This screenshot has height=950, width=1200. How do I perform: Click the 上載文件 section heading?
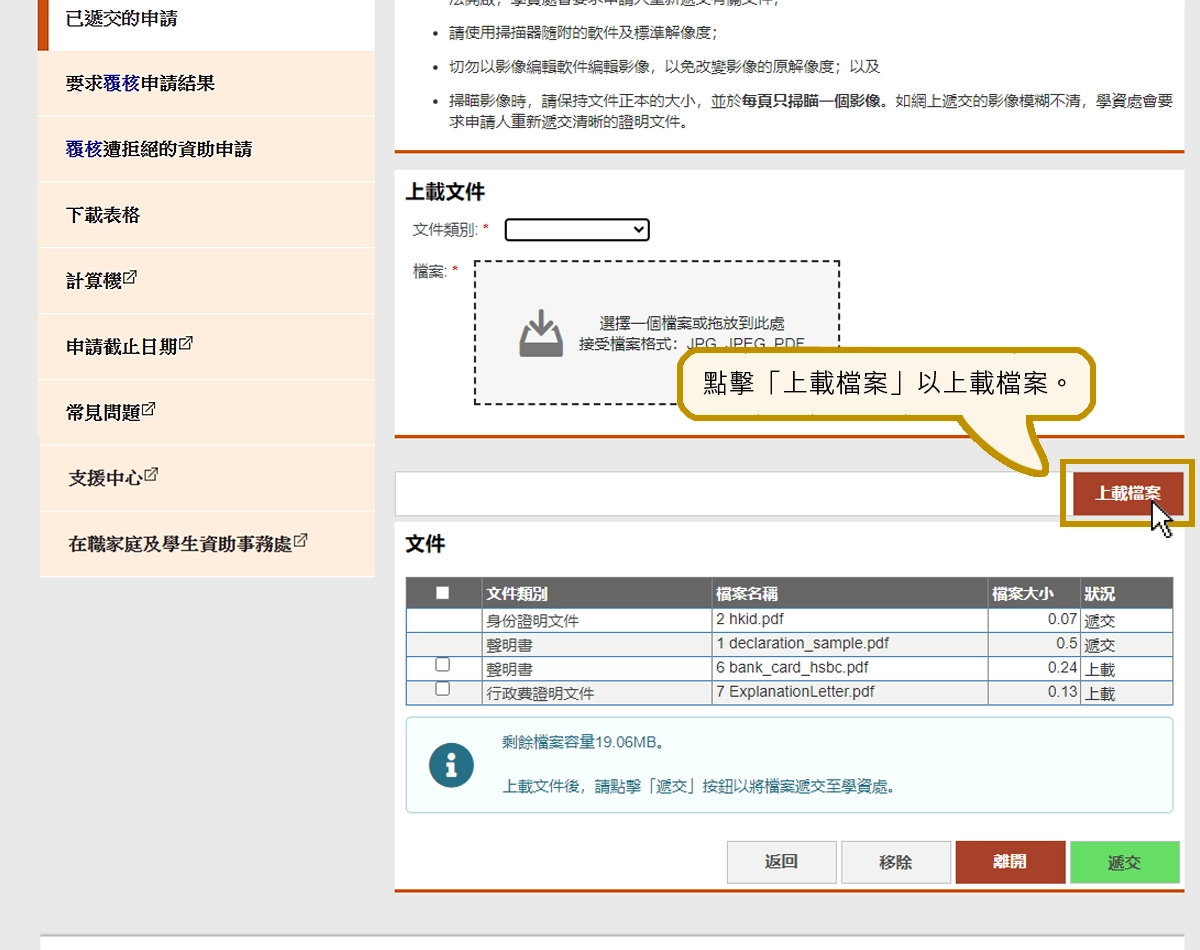click(445, 191)
